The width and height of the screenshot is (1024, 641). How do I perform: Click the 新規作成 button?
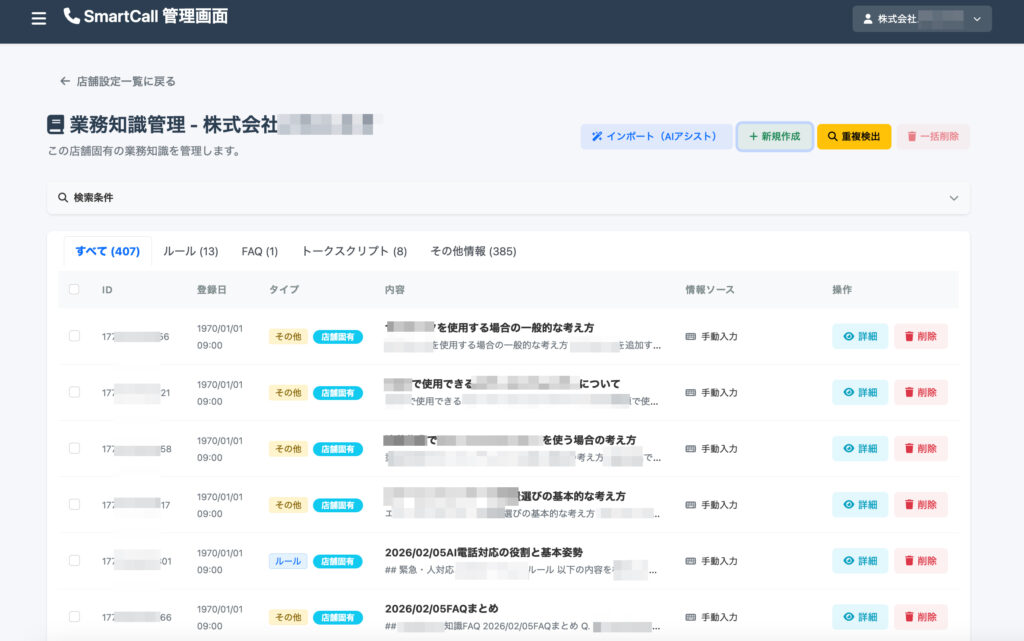coord(774,137)
